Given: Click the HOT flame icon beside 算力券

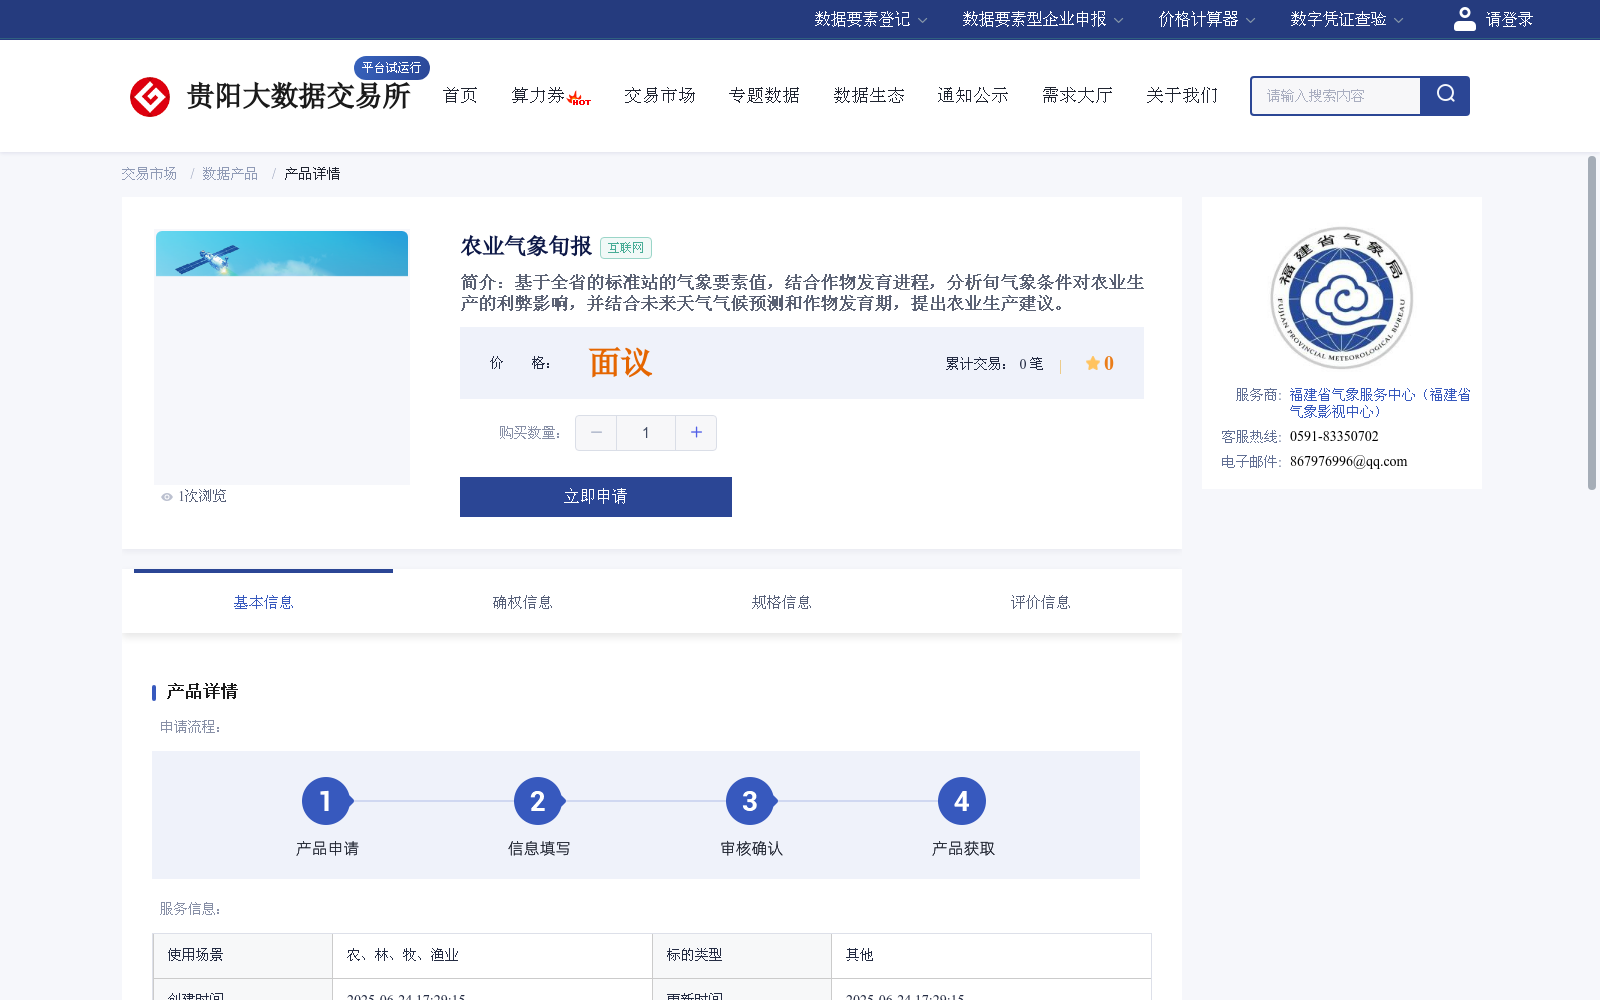Looking at the screenshot, I should 579,98.
